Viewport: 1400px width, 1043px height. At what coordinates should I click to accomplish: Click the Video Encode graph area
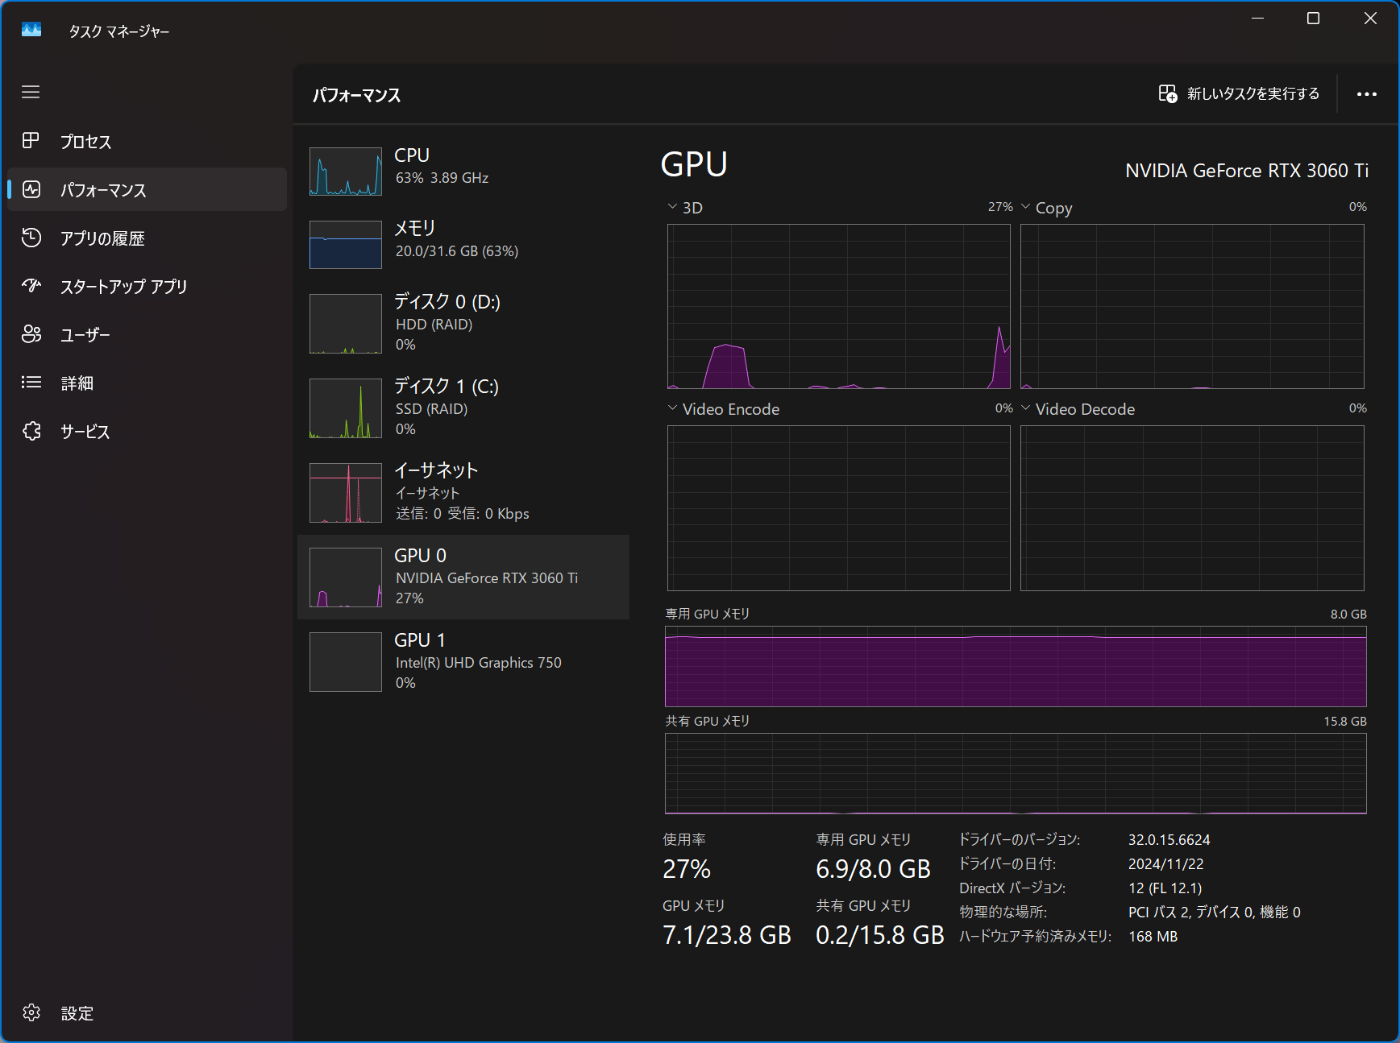click(x=839, y=508)
